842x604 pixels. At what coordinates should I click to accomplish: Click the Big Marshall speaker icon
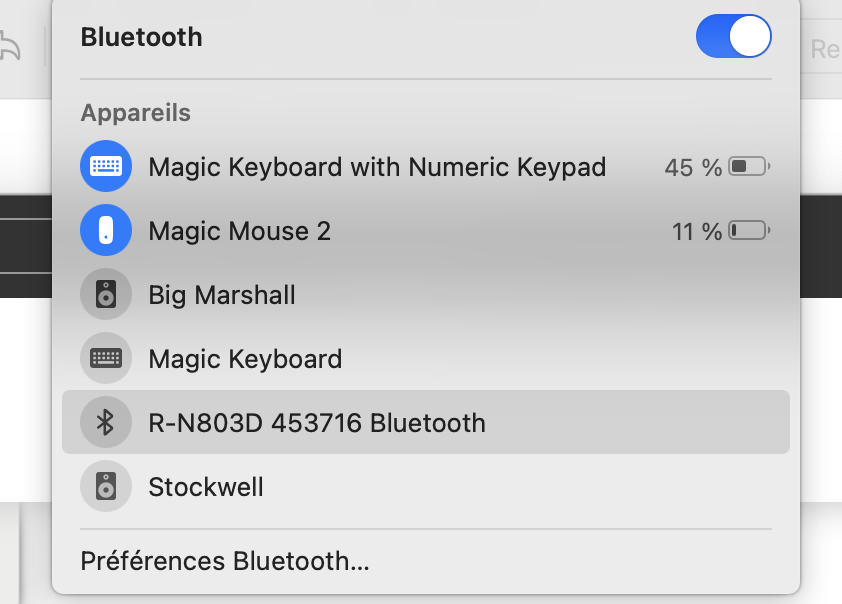[105, 295]
